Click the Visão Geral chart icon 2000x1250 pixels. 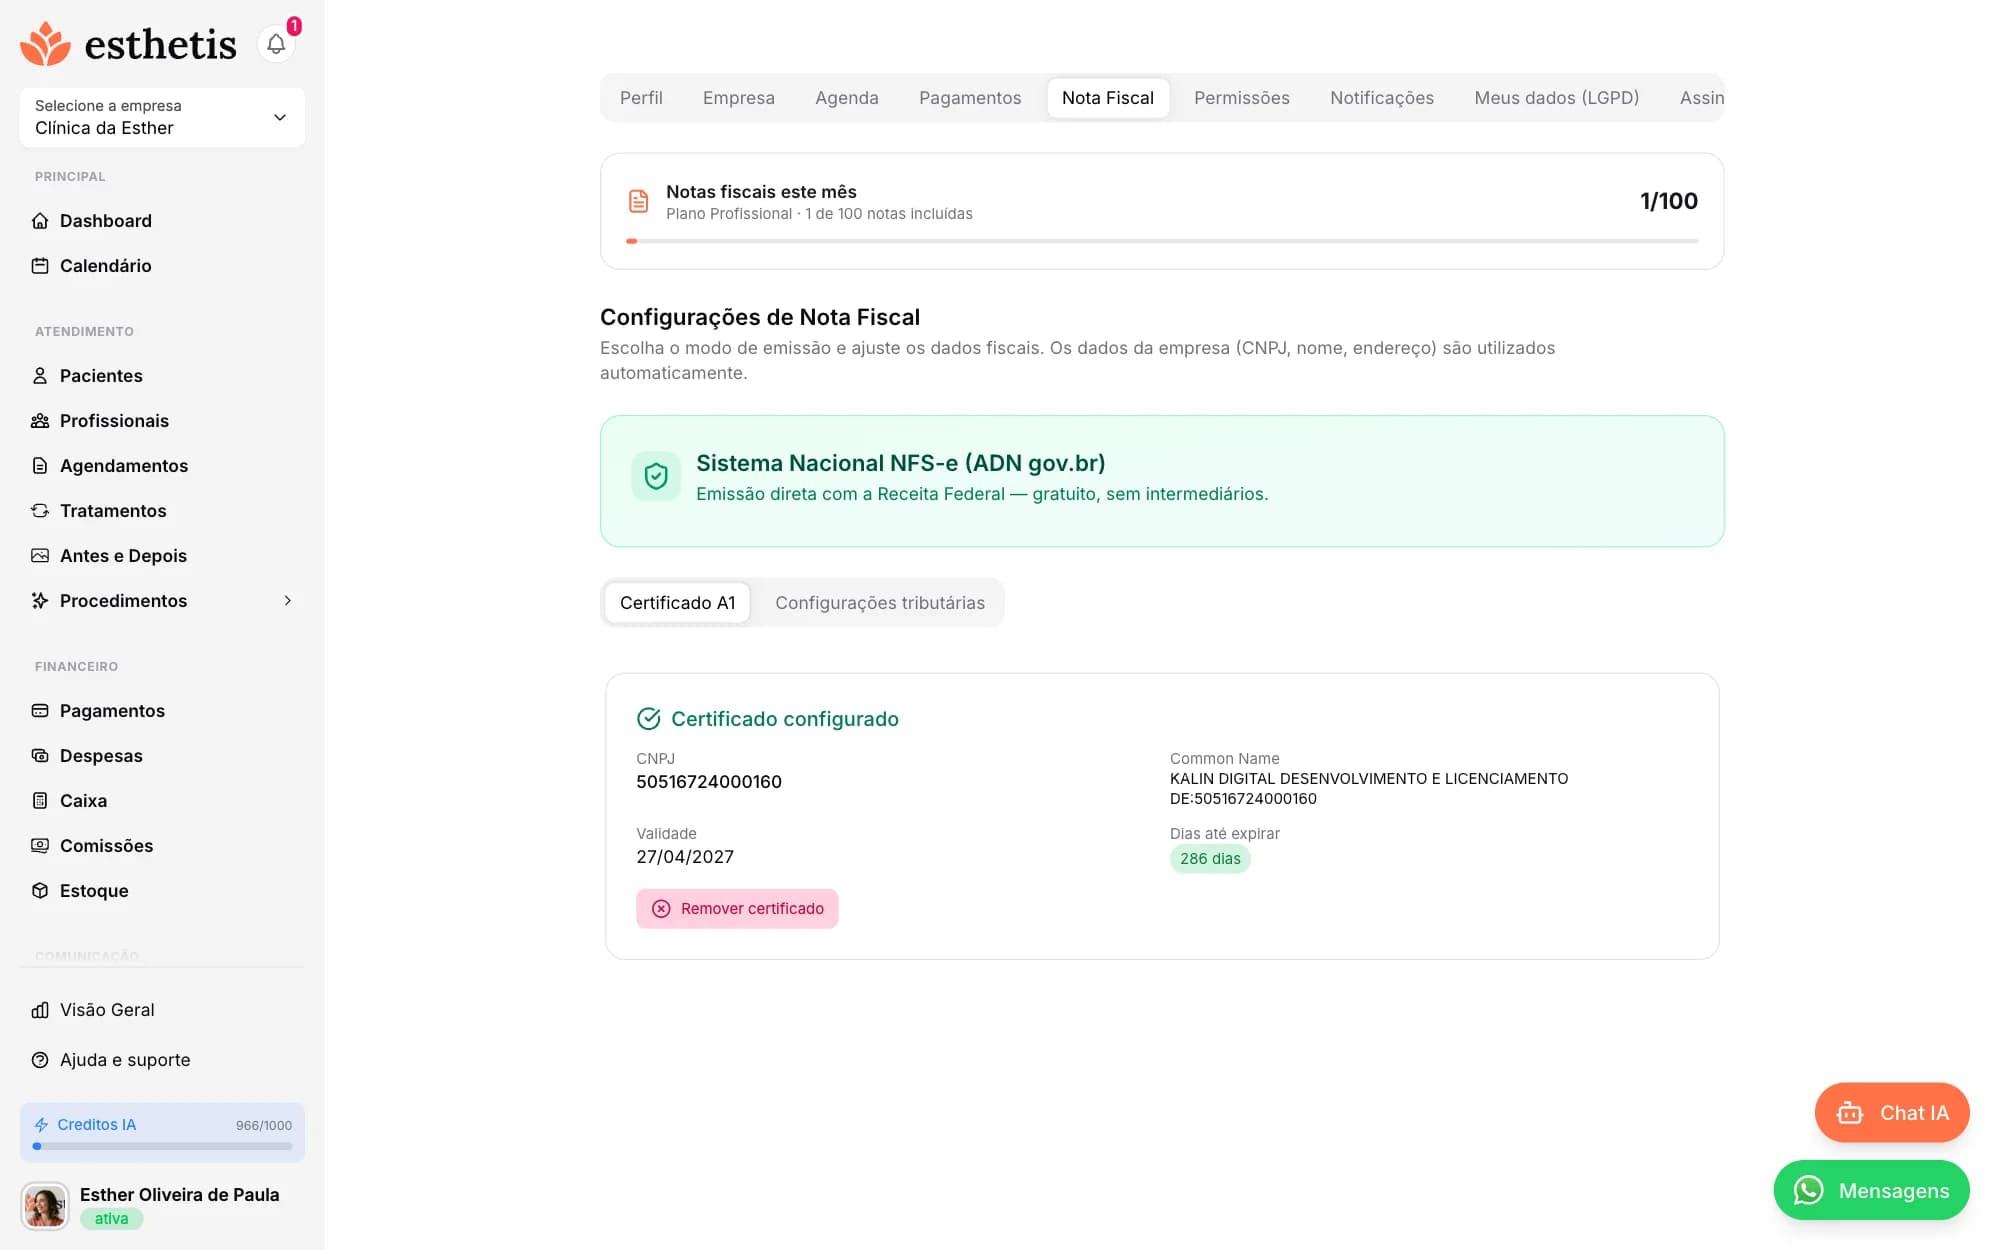40,1010
